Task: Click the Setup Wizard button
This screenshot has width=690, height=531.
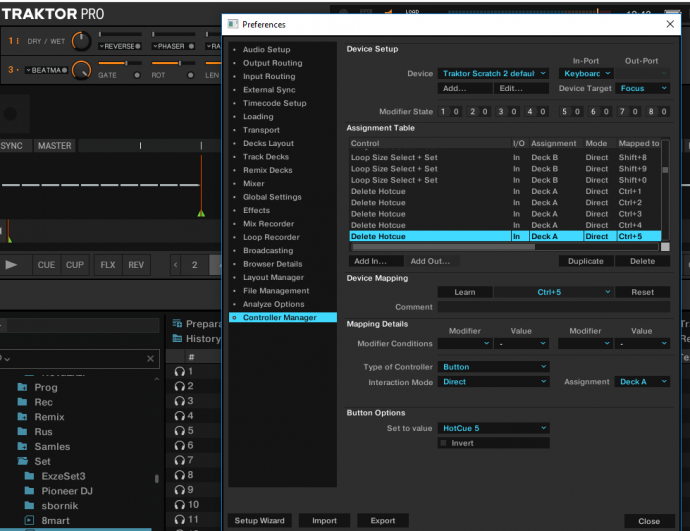Action: (x=260, y=520)
